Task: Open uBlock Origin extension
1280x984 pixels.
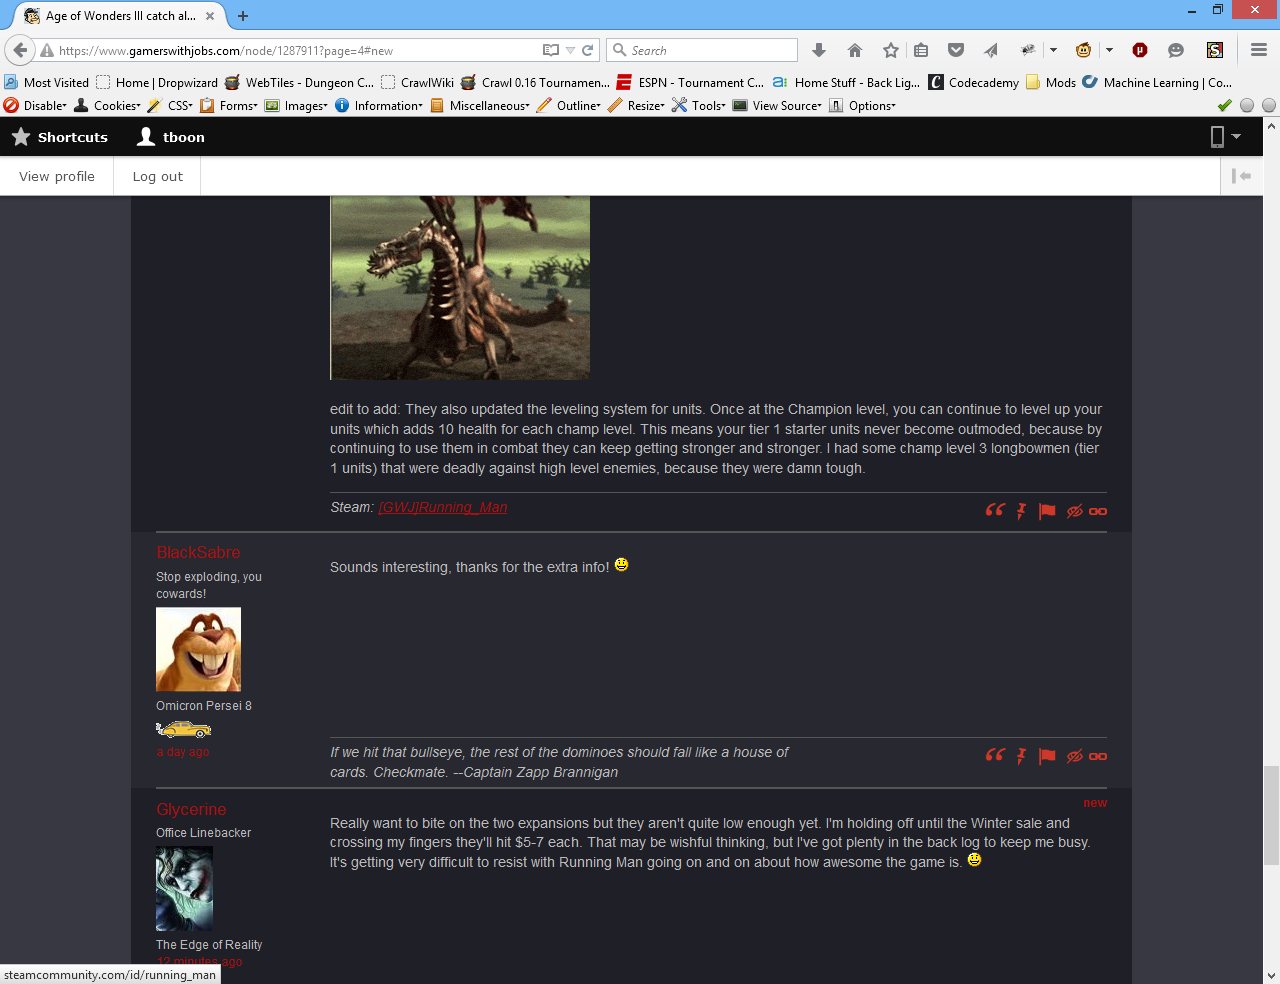Action: point(1140,50)
